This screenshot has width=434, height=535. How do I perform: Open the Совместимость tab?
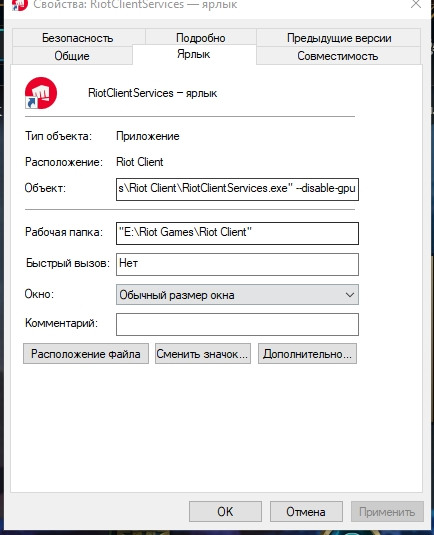click(x=338, y=56)
